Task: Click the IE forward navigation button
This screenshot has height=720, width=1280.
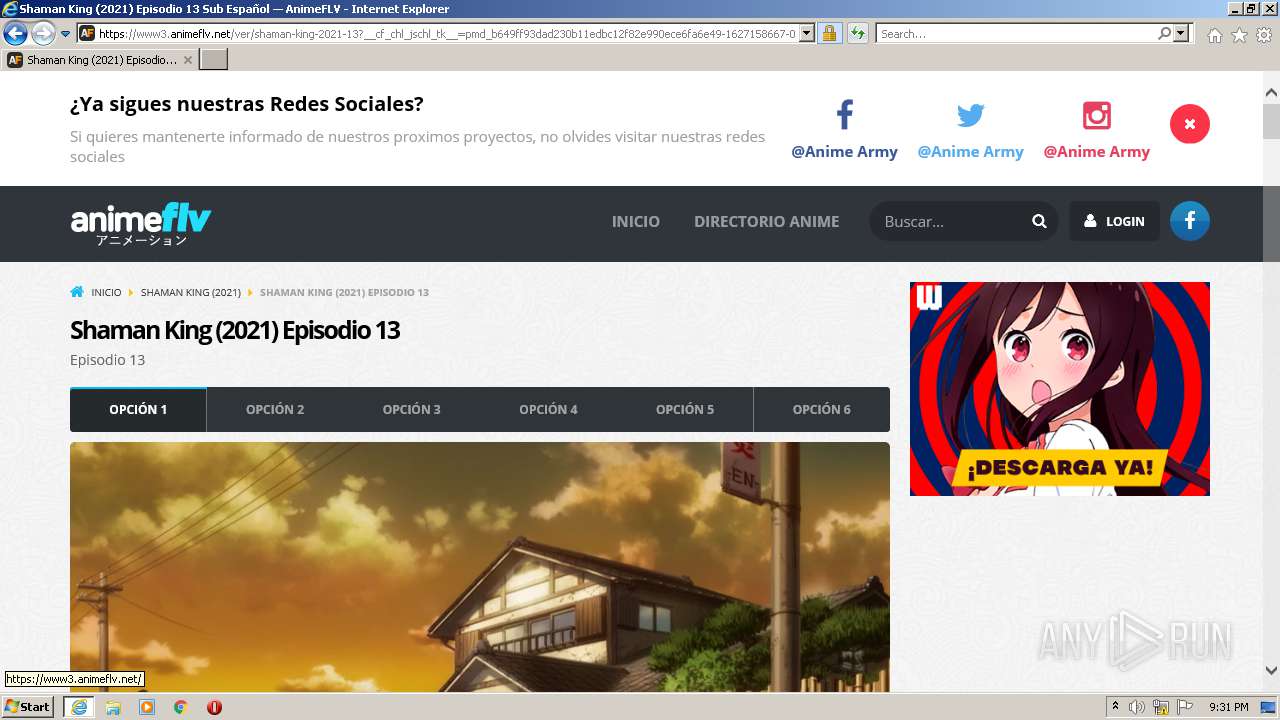Action: (43, 33)
